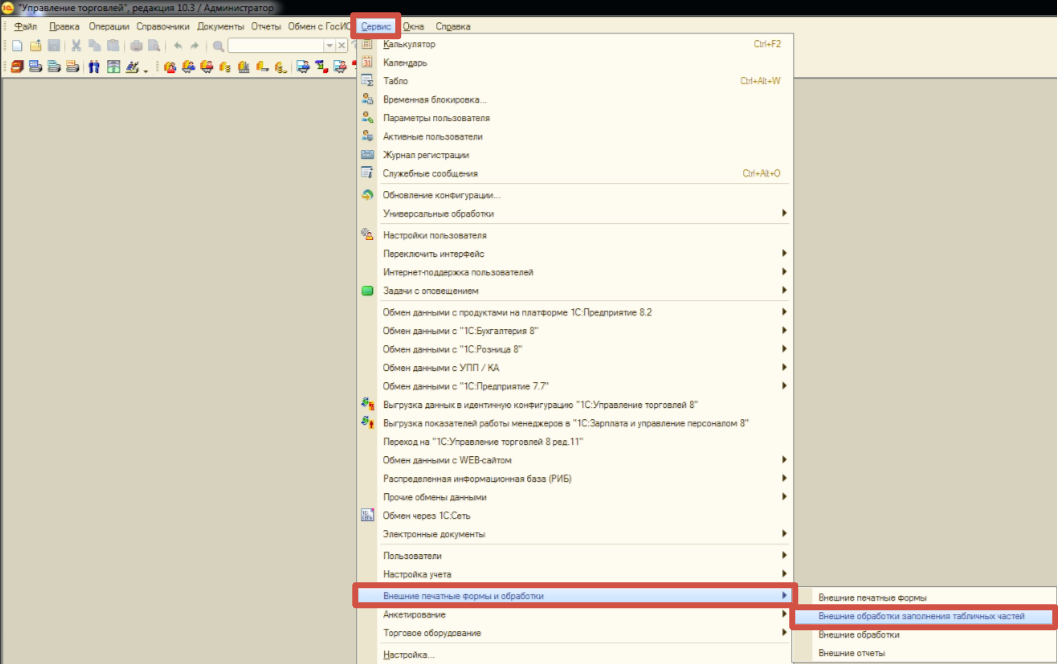Viewport: 1058px width, 664px height.
Task: Click the Undo arrow icon
Action: coord(177,45)
